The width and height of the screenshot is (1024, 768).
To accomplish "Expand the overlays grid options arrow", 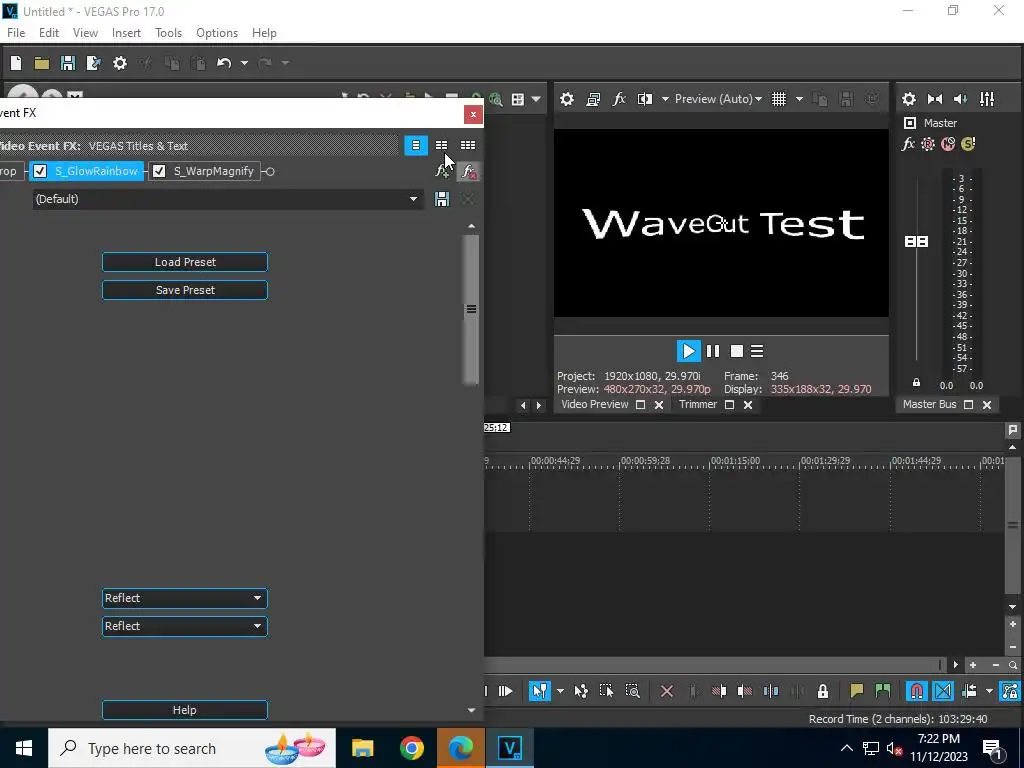I will point(799,99).
